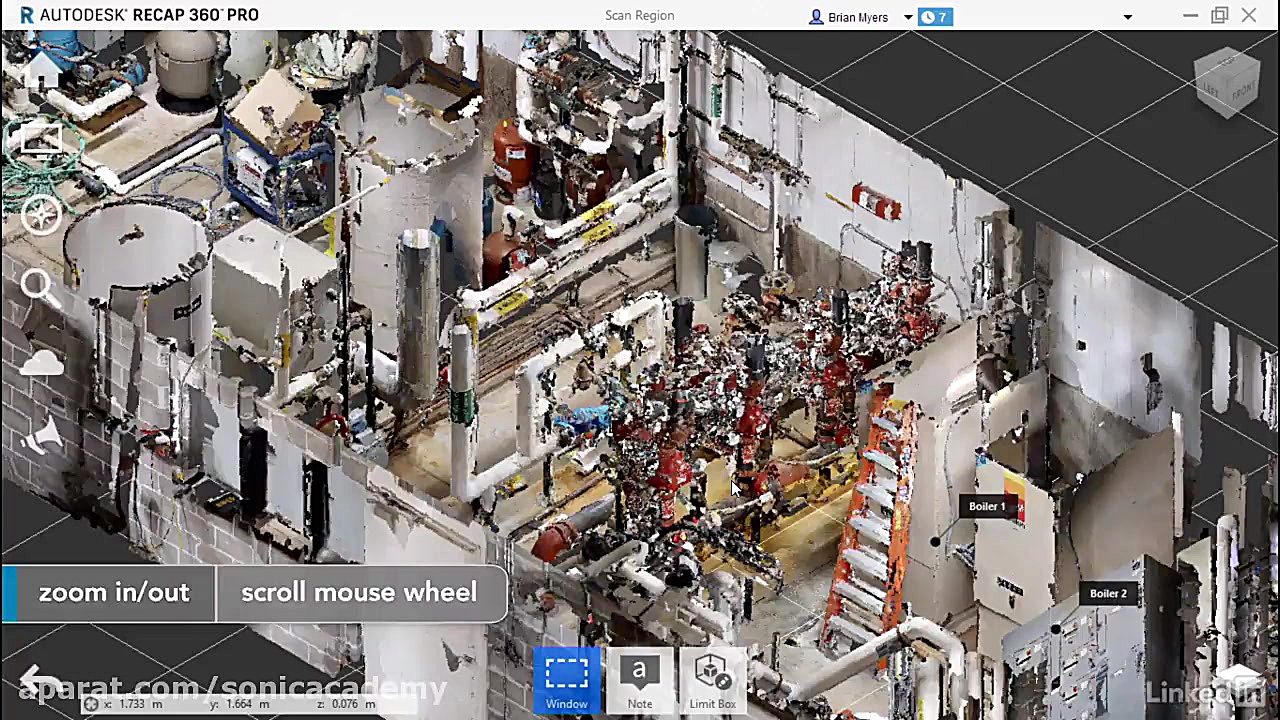
Task: Click the announcements megaphone icon
Action: 42,434
